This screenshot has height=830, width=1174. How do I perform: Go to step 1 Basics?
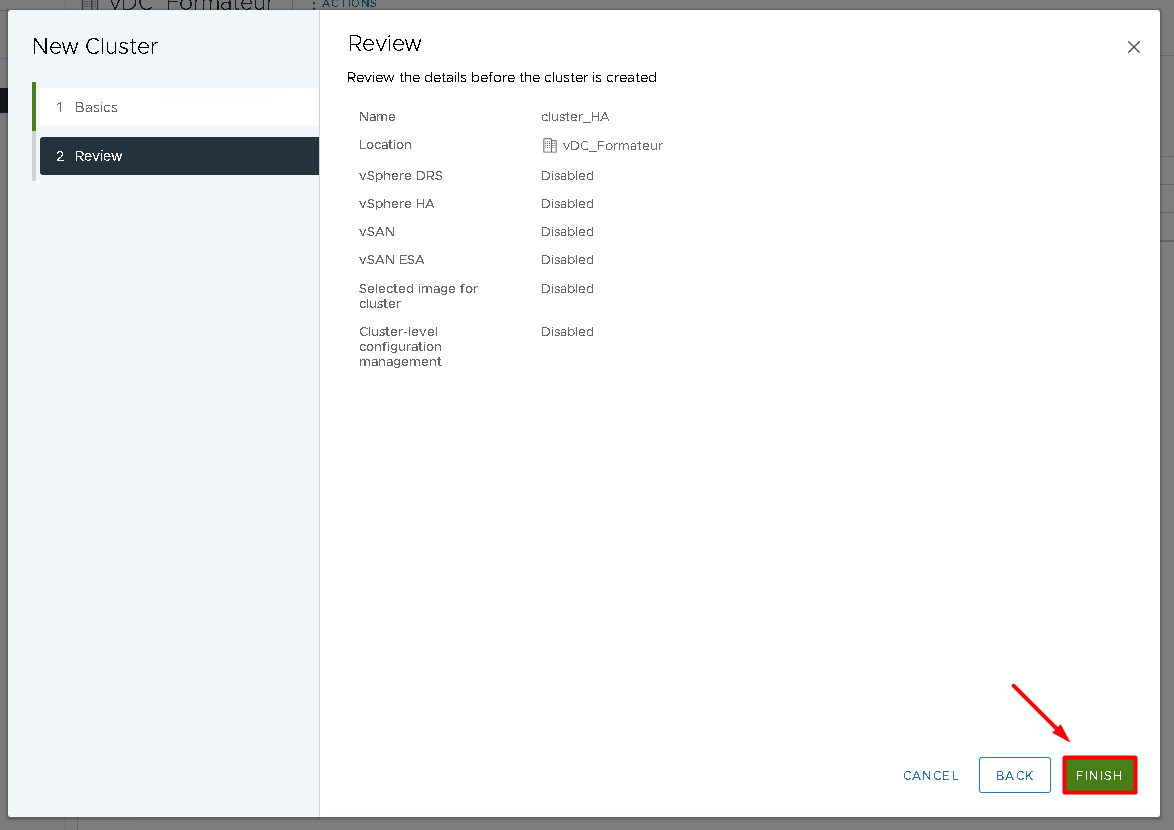[180, 107]
